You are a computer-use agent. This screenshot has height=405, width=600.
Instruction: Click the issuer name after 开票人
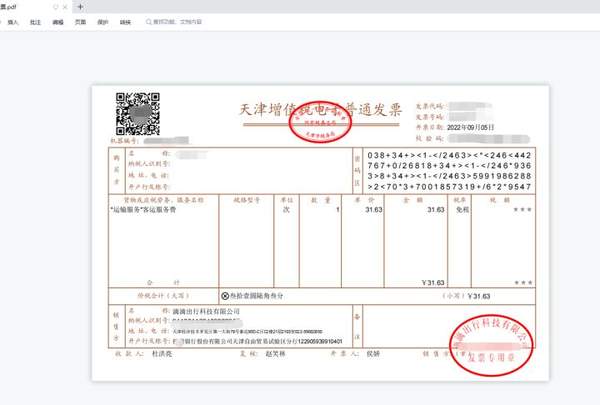(x=373, y=354)
